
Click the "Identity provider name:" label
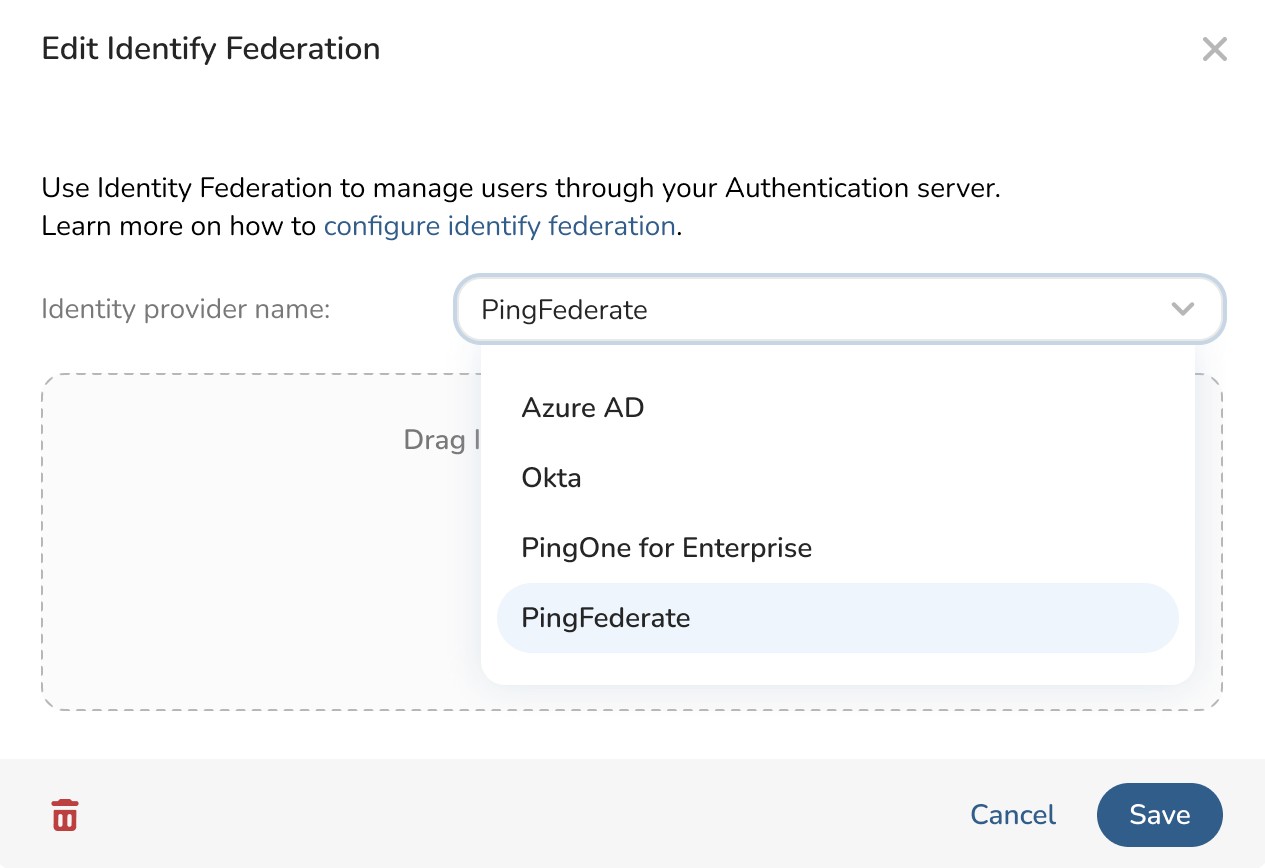point(186,309)
